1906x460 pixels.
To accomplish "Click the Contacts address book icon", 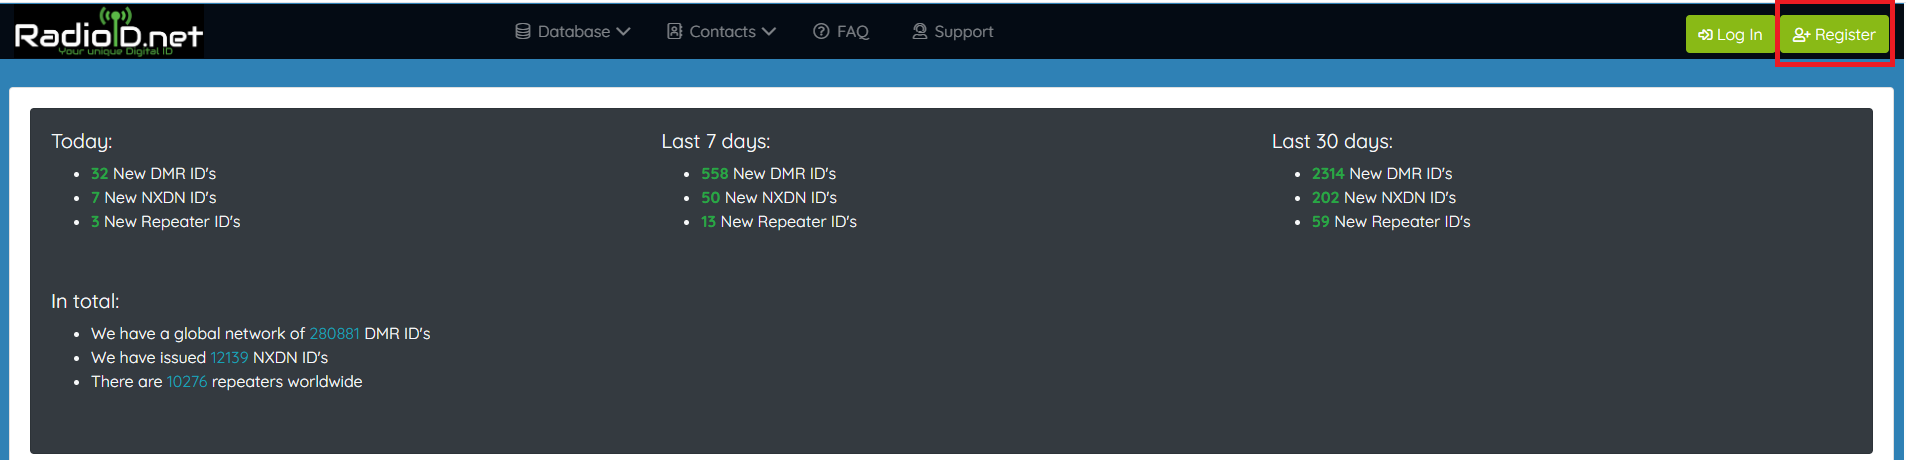I will (674, 31).
